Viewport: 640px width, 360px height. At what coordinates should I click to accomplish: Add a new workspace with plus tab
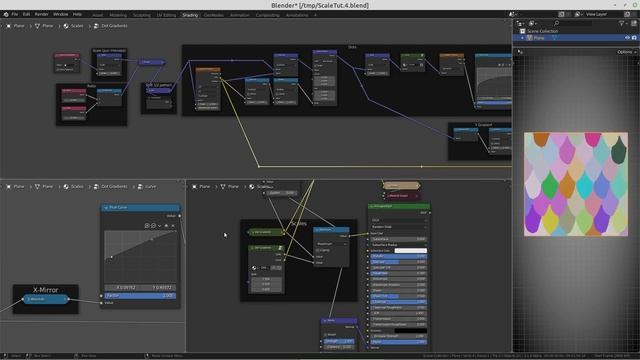(315, 15)
